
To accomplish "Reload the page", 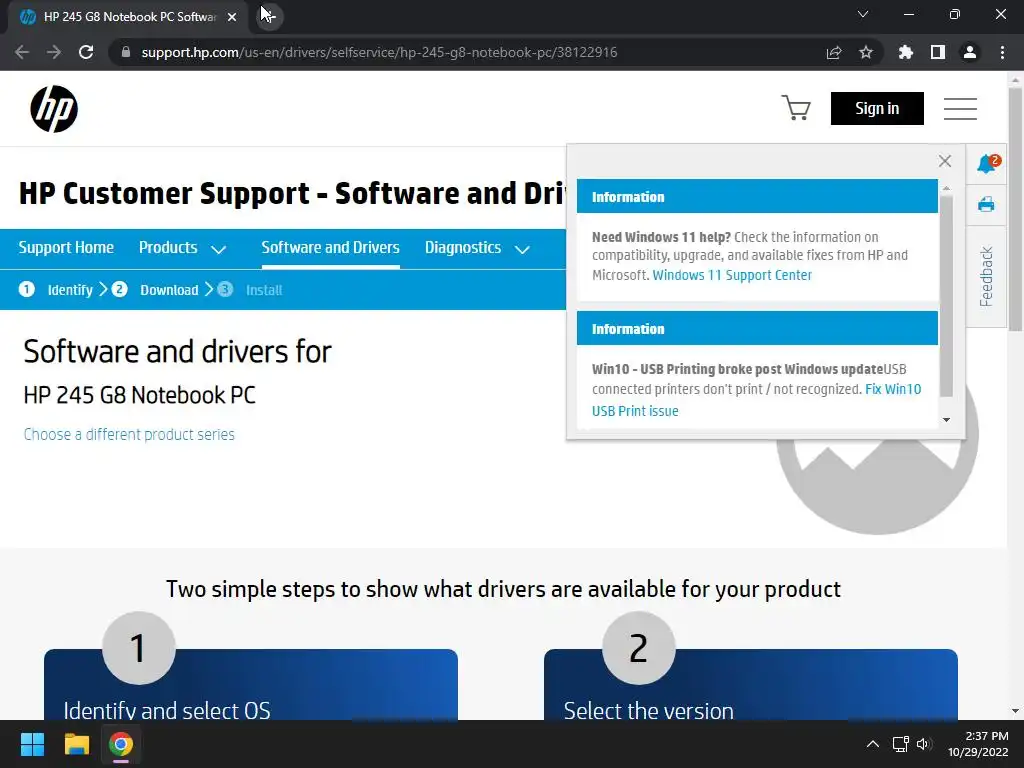I will coord(86,52).
